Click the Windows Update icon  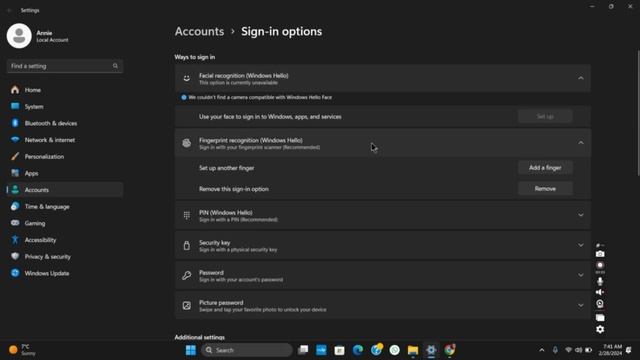(x=15, y=273)
